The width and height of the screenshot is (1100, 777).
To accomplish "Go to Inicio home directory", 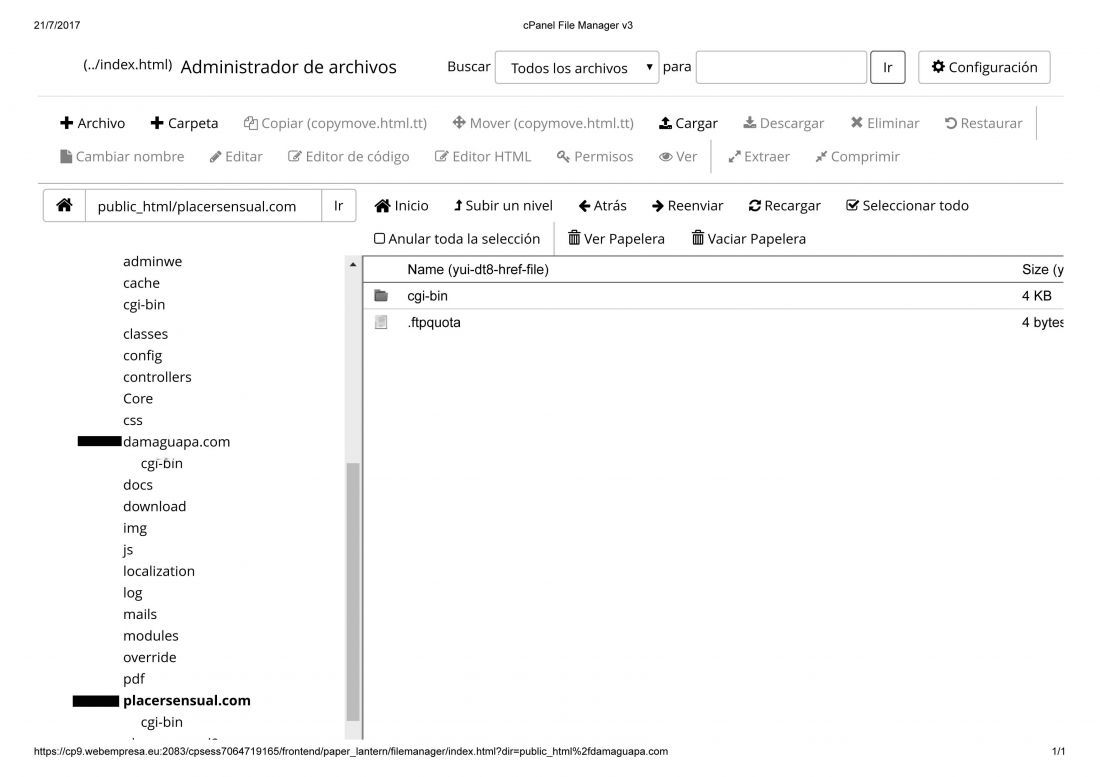I will pyautogui.click(x=401, y=205).
